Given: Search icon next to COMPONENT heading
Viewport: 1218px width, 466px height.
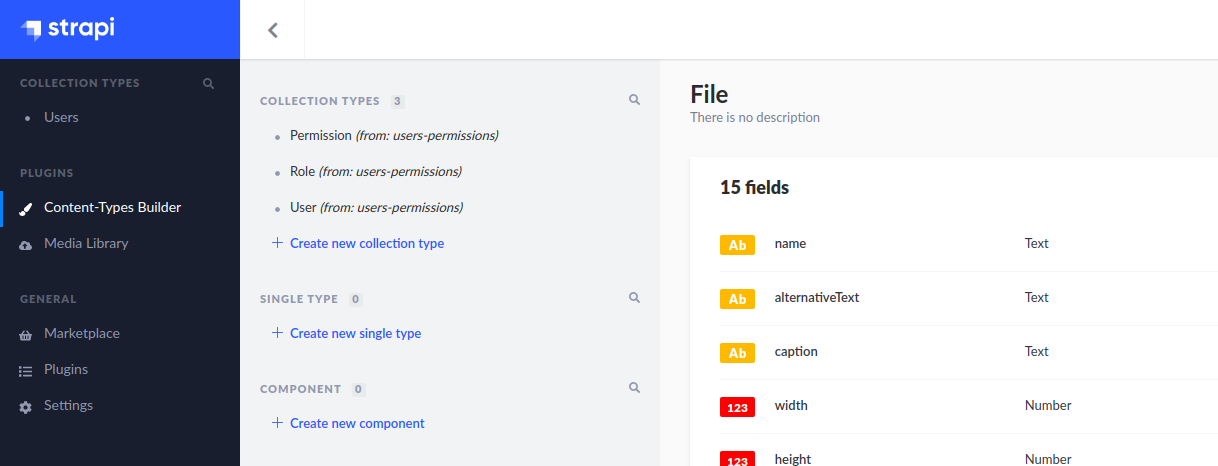Looking at the screenshot, I should (634, 388).
